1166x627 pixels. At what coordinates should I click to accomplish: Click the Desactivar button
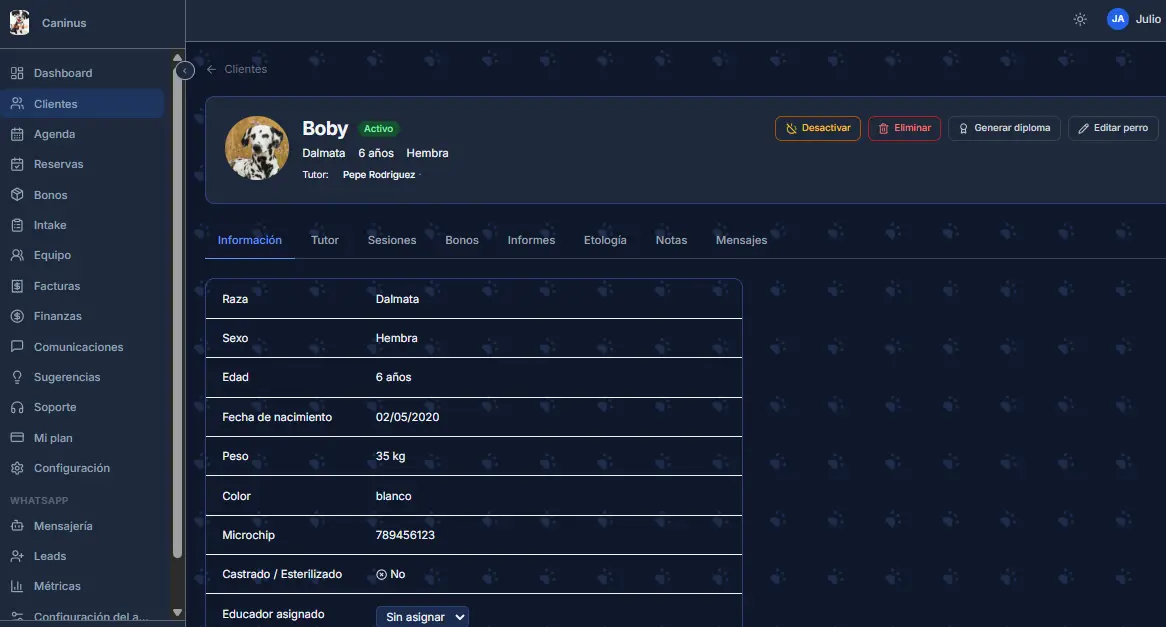click(x=818, y=128)
